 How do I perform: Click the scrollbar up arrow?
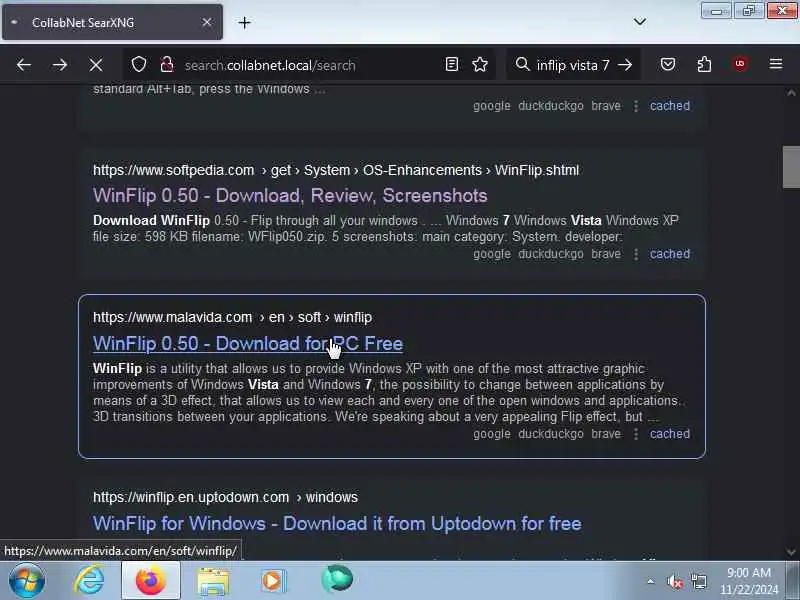791,93
